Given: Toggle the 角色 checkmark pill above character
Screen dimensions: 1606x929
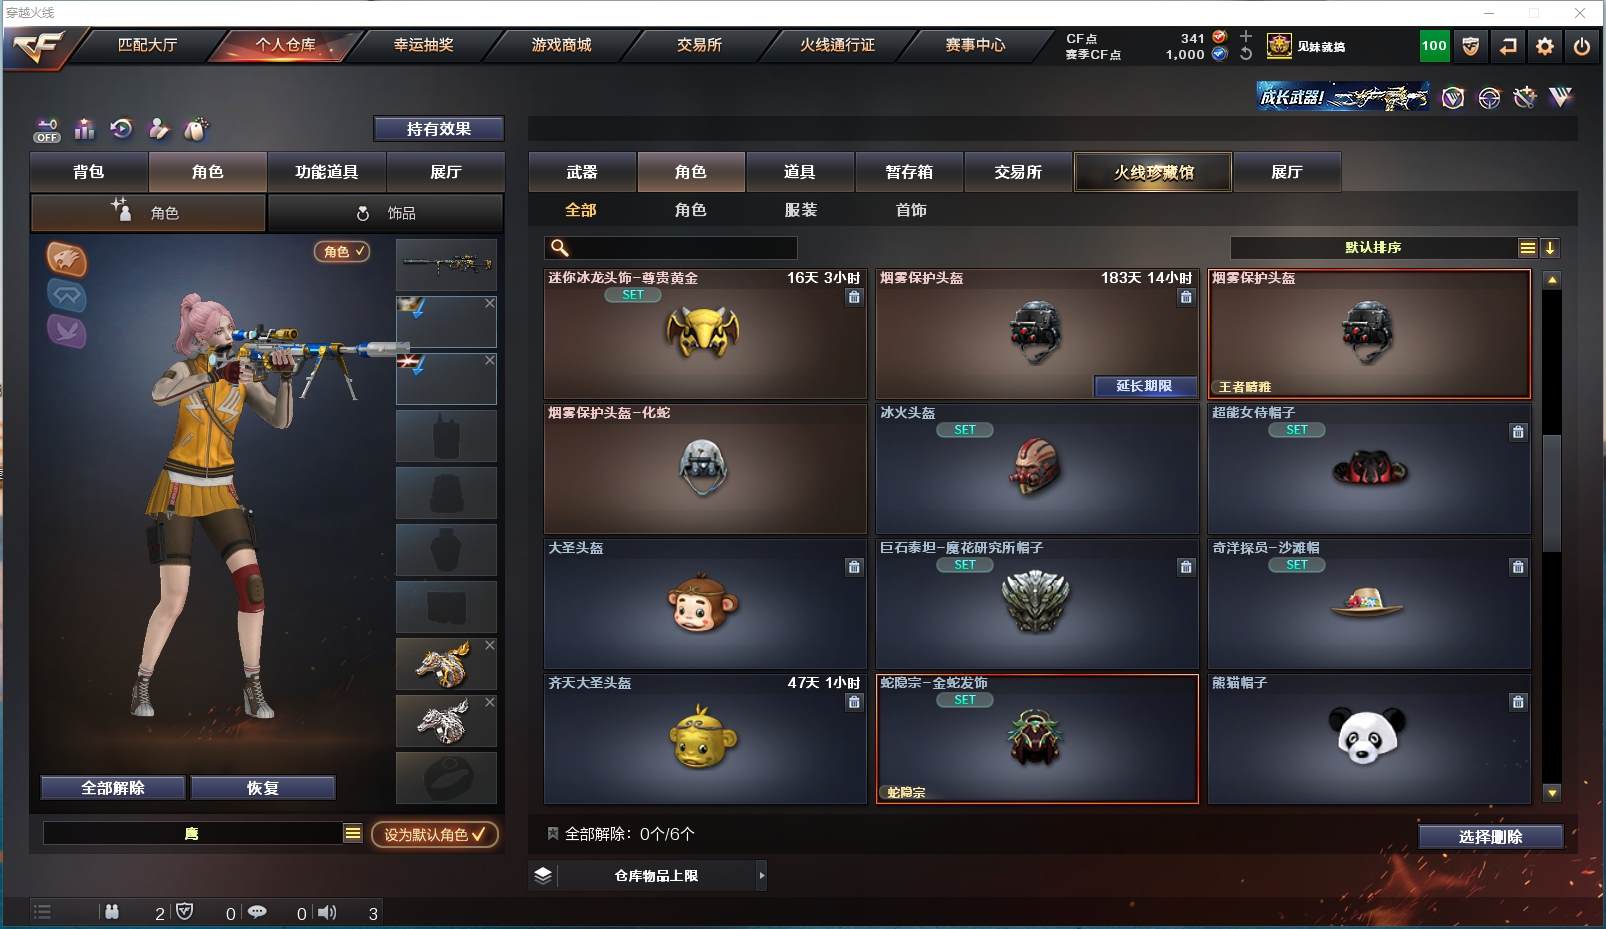Looking at the screenshot, I should coord(342,251).
